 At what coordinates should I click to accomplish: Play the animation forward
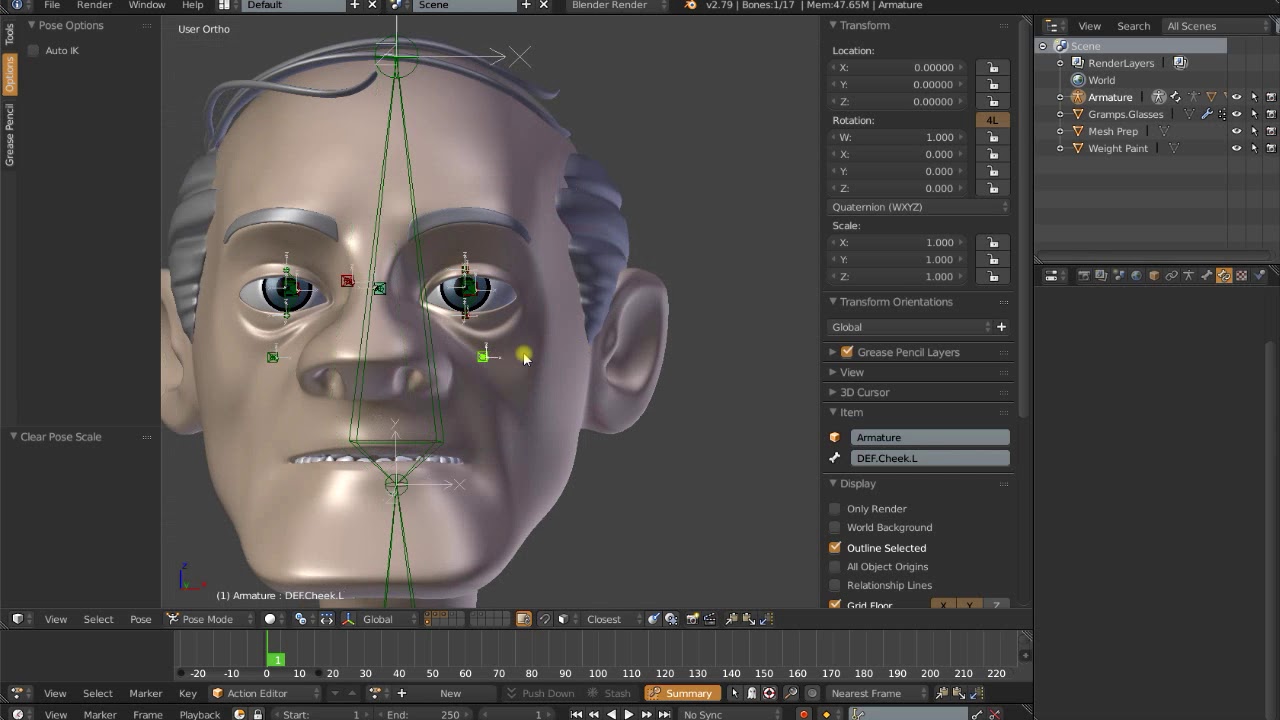point(628,714)
